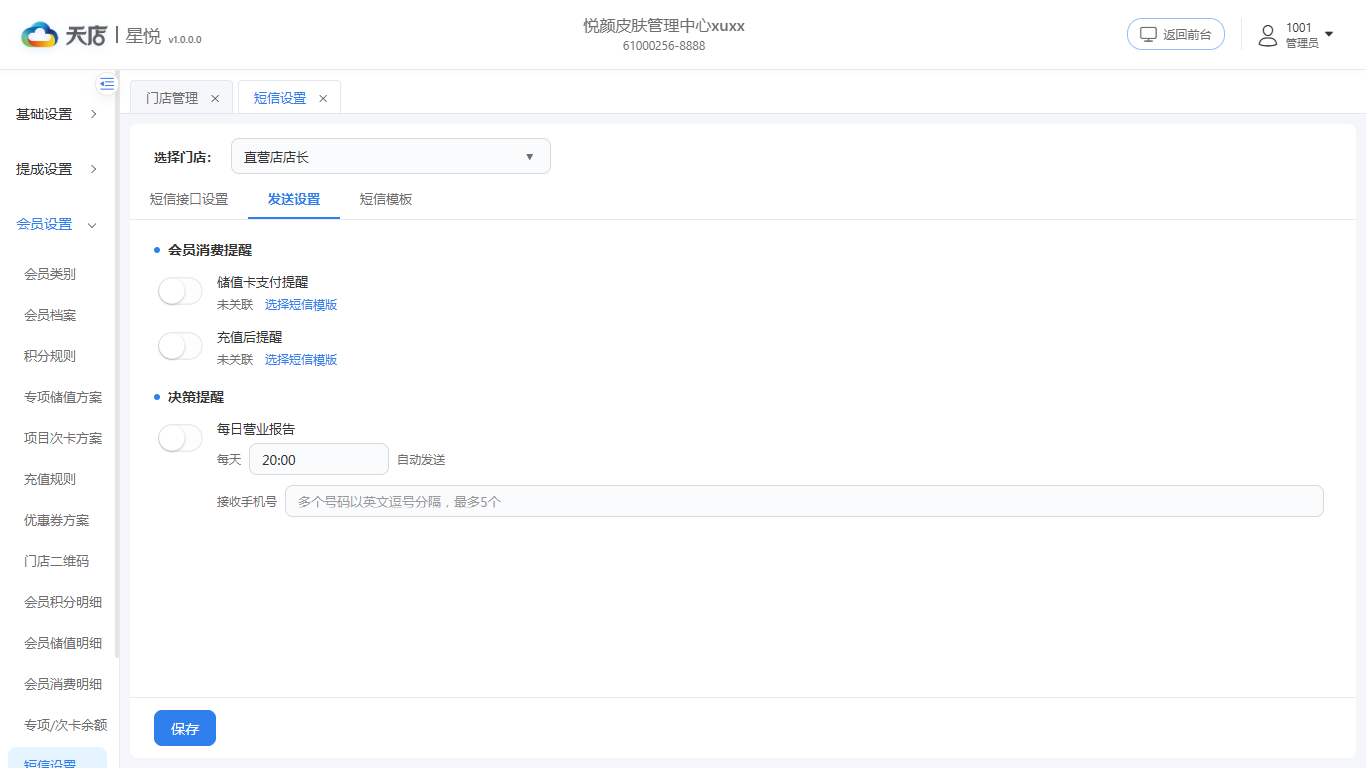
Task: Select 项目次卡方案 in the sidebar
Action: point(63,438)
